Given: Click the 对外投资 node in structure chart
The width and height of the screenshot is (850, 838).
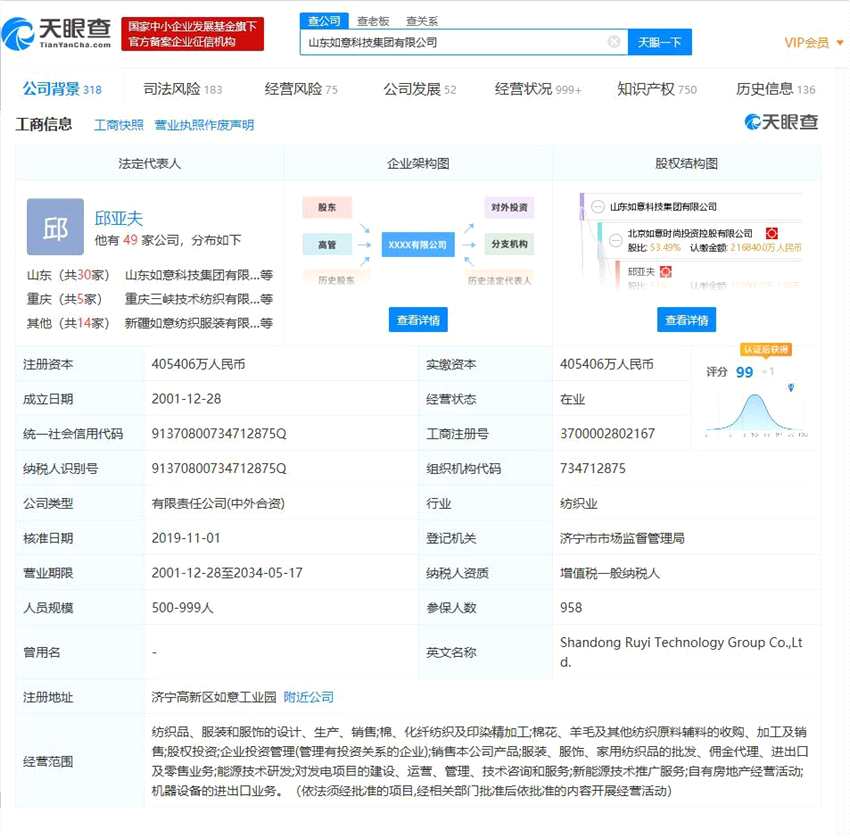Looking at the screenshot, I should point(509,207).
